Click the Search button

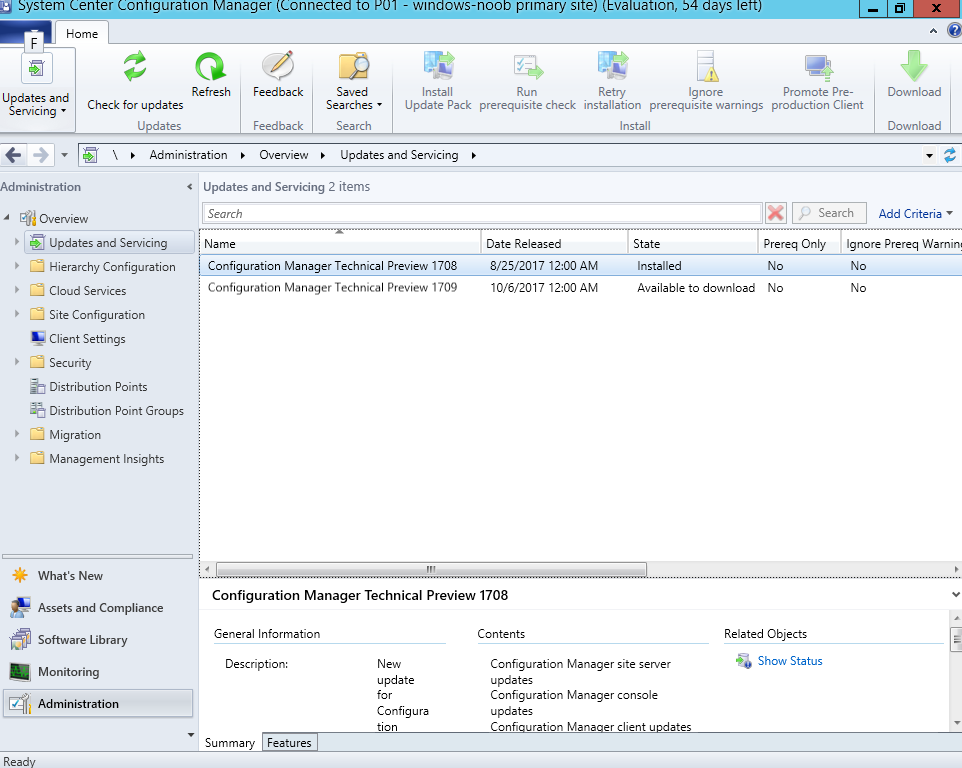tap(829, 213)
